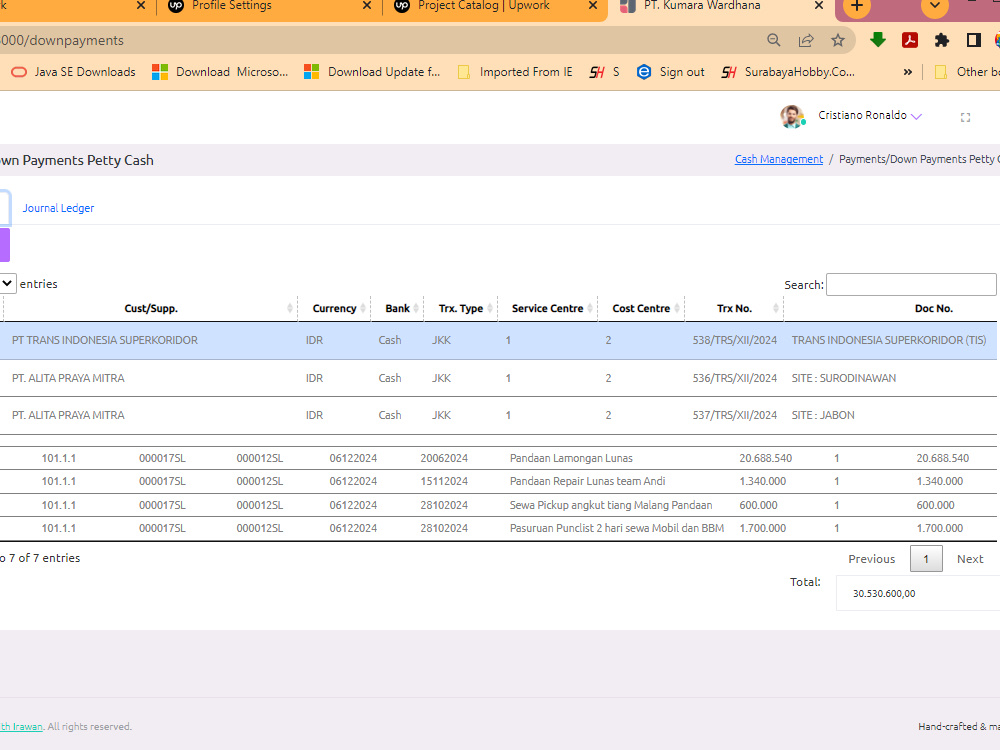
Task: Open Download Update f... bookmark
Action: pos(372,72)
